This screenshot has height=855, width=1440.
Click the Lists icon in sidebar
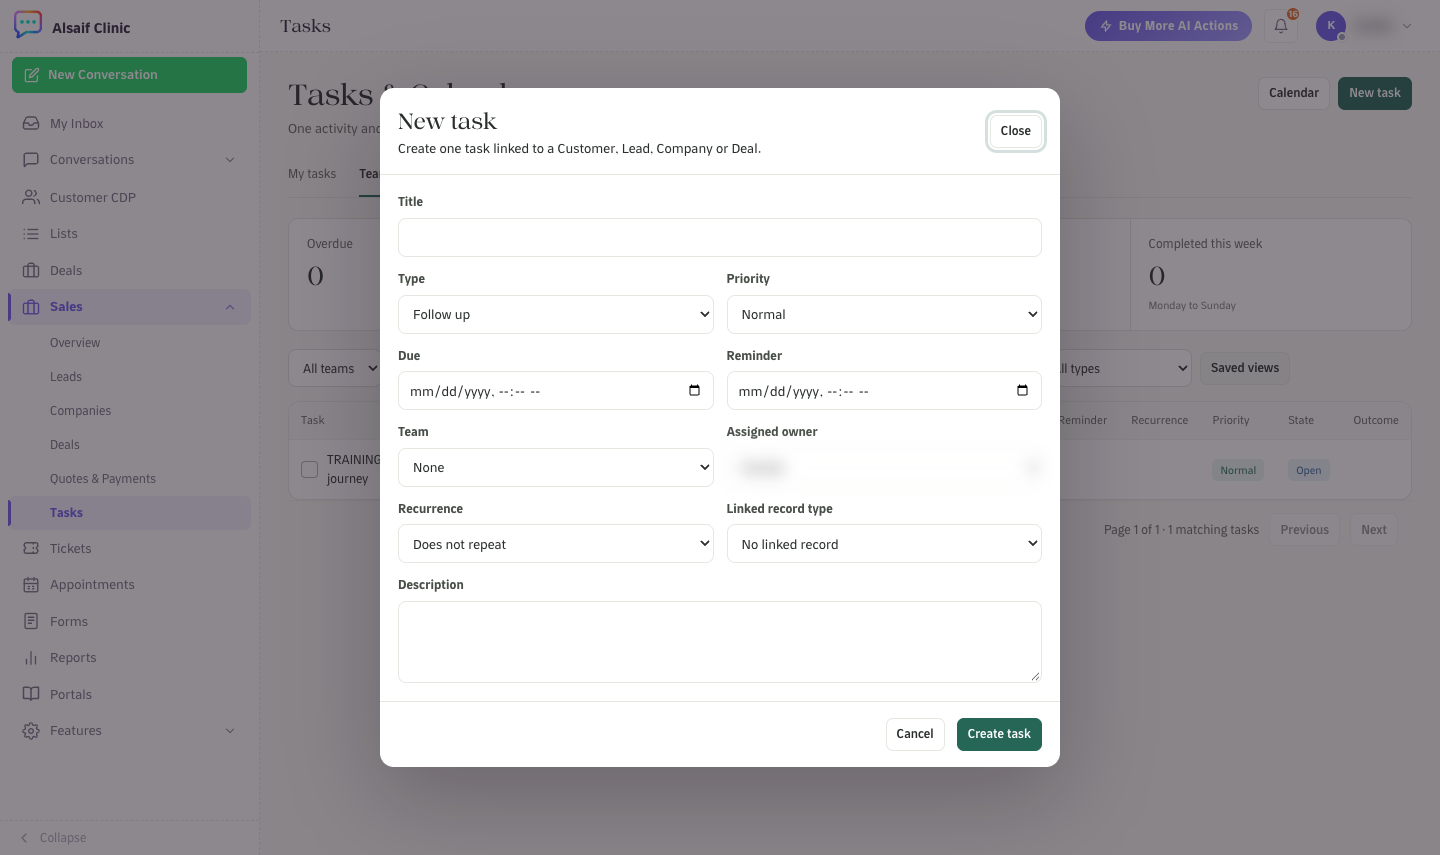[x=31, y=233]
